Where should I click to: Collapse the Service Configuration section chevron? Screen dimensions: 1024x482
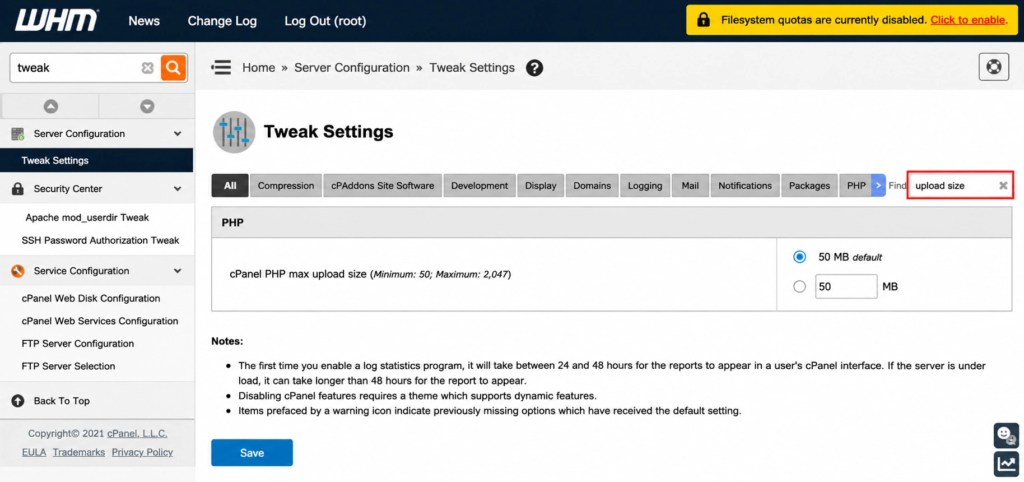coord(178,271)
